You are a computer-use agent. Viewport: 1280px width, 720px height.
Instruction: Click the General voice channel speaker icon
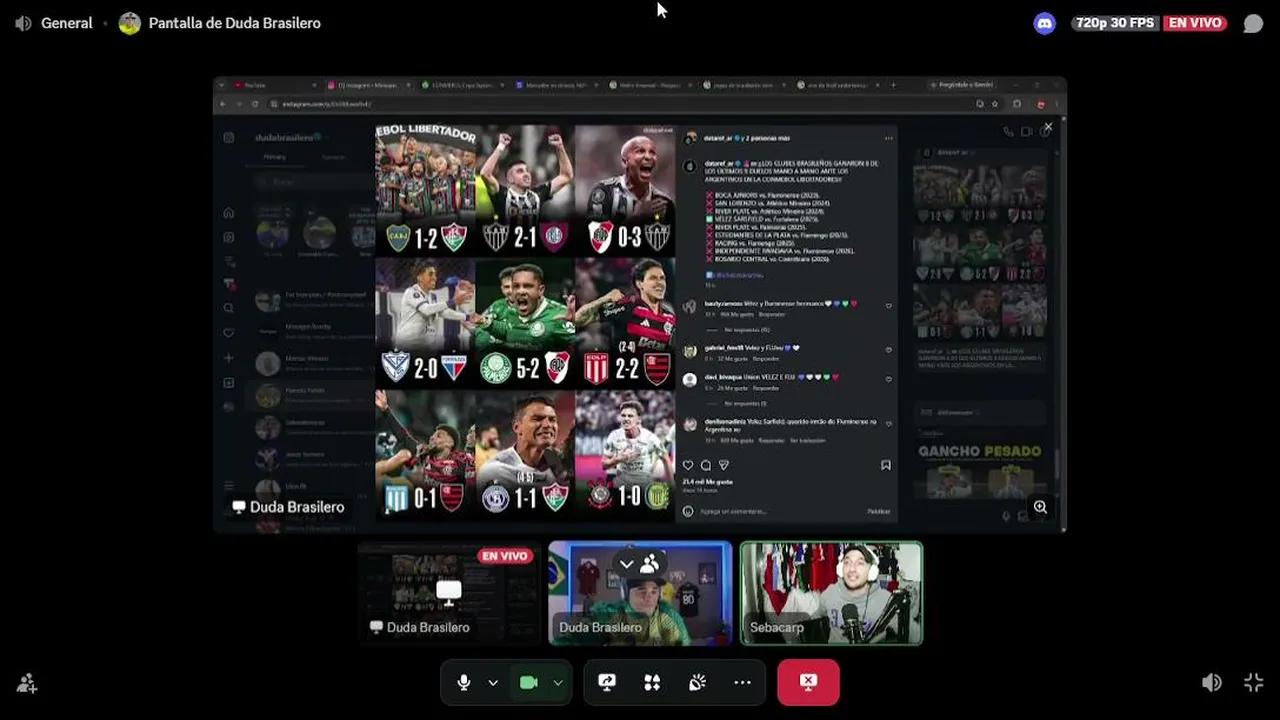(23, 23)
